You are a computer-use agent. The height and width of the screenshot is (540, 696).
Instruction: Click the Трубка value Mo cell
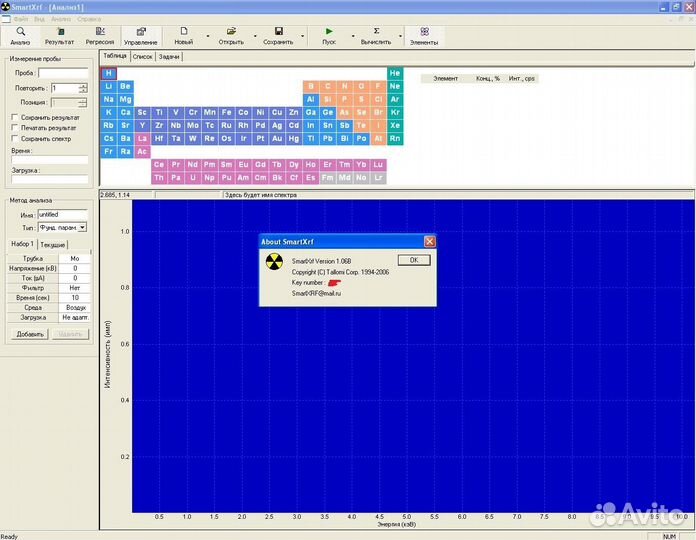[x=75, y=258]
